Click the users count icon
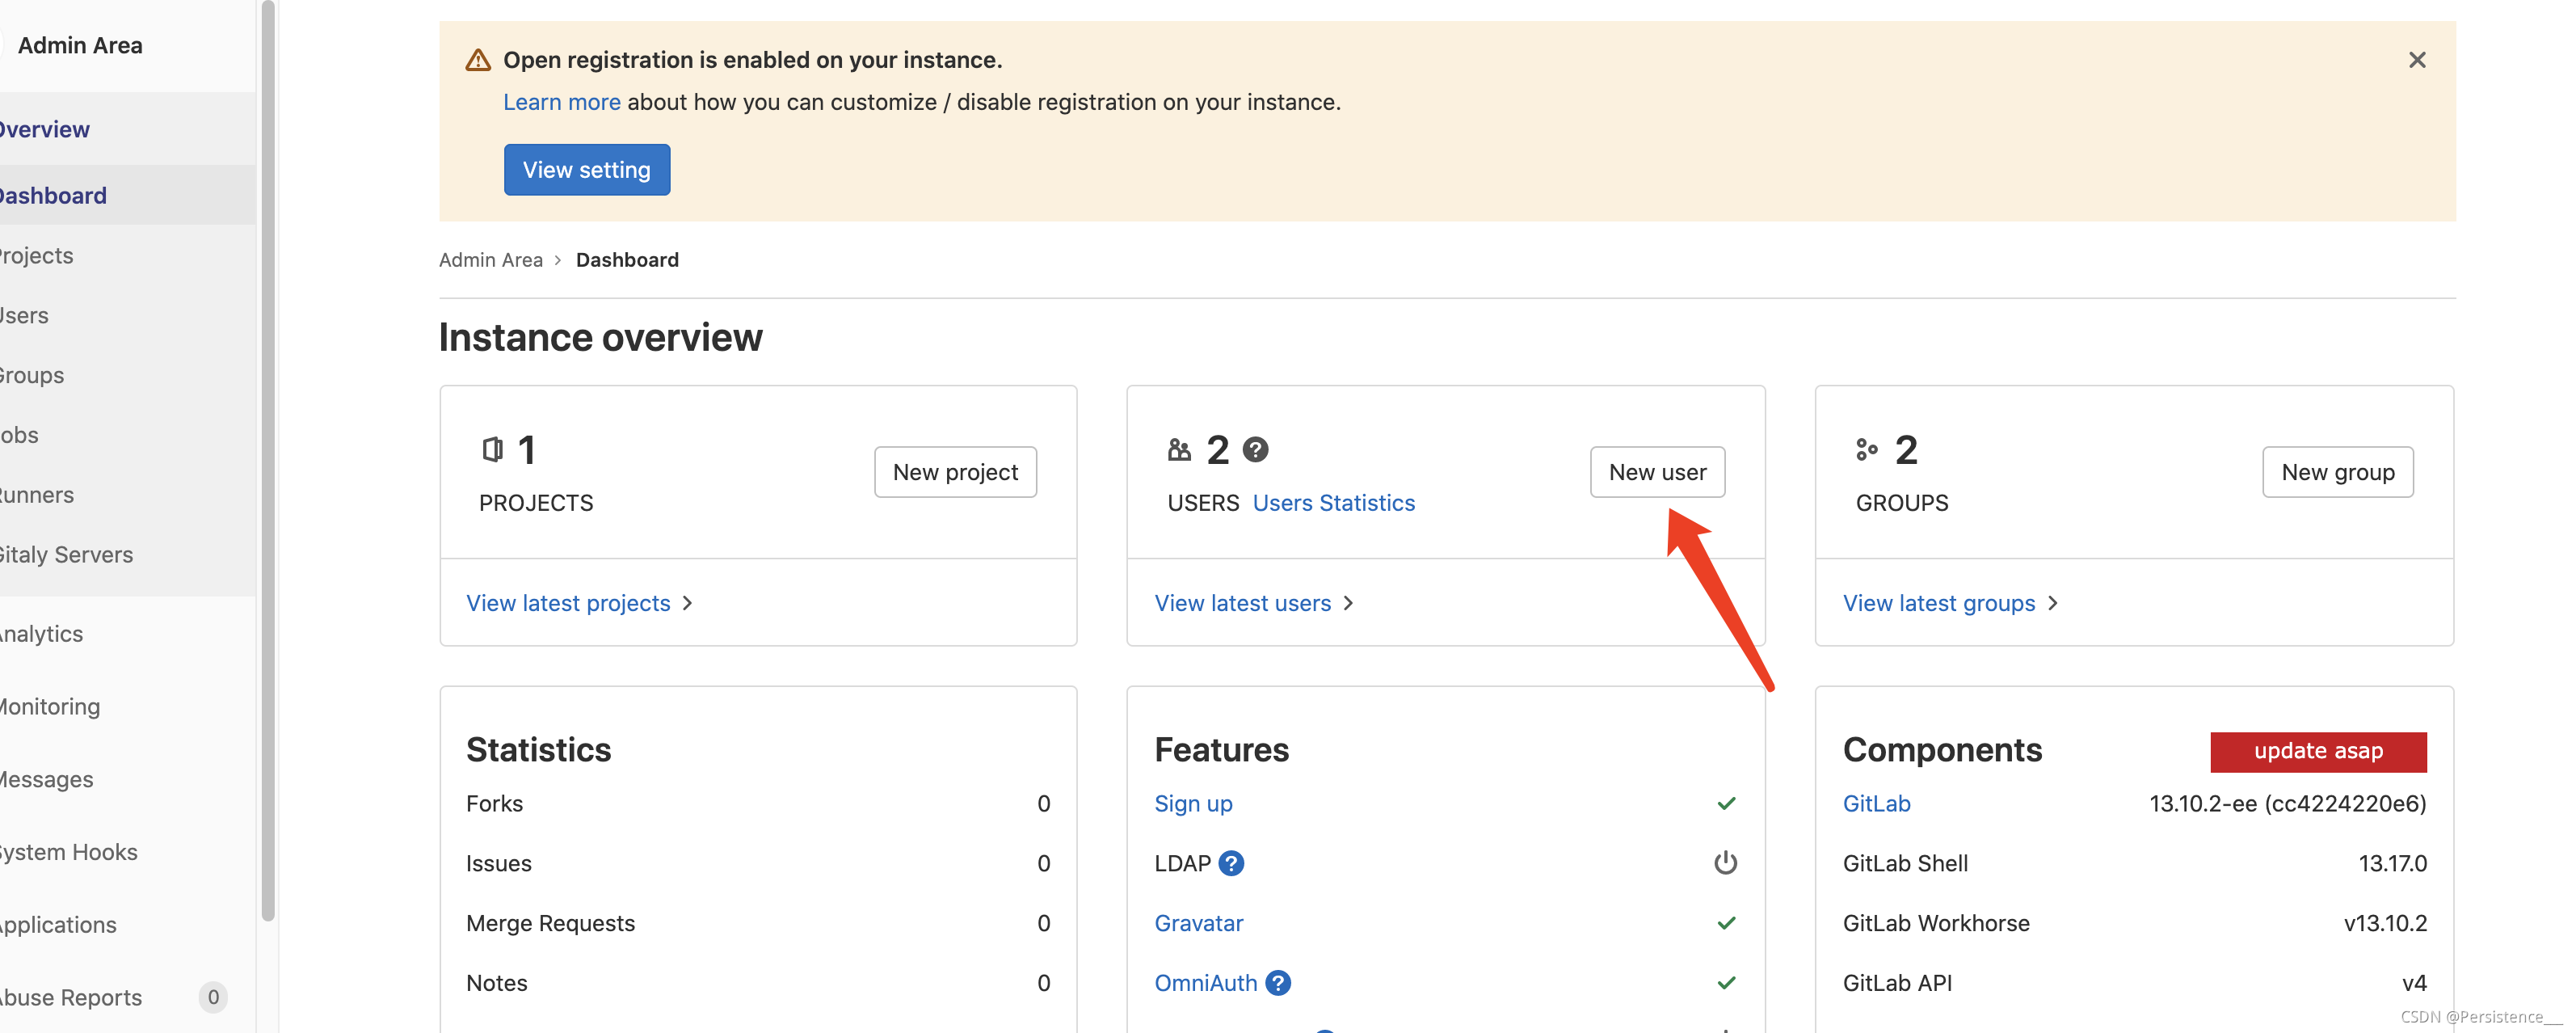The image size is (2576, 1033). tap(1179, 450)
